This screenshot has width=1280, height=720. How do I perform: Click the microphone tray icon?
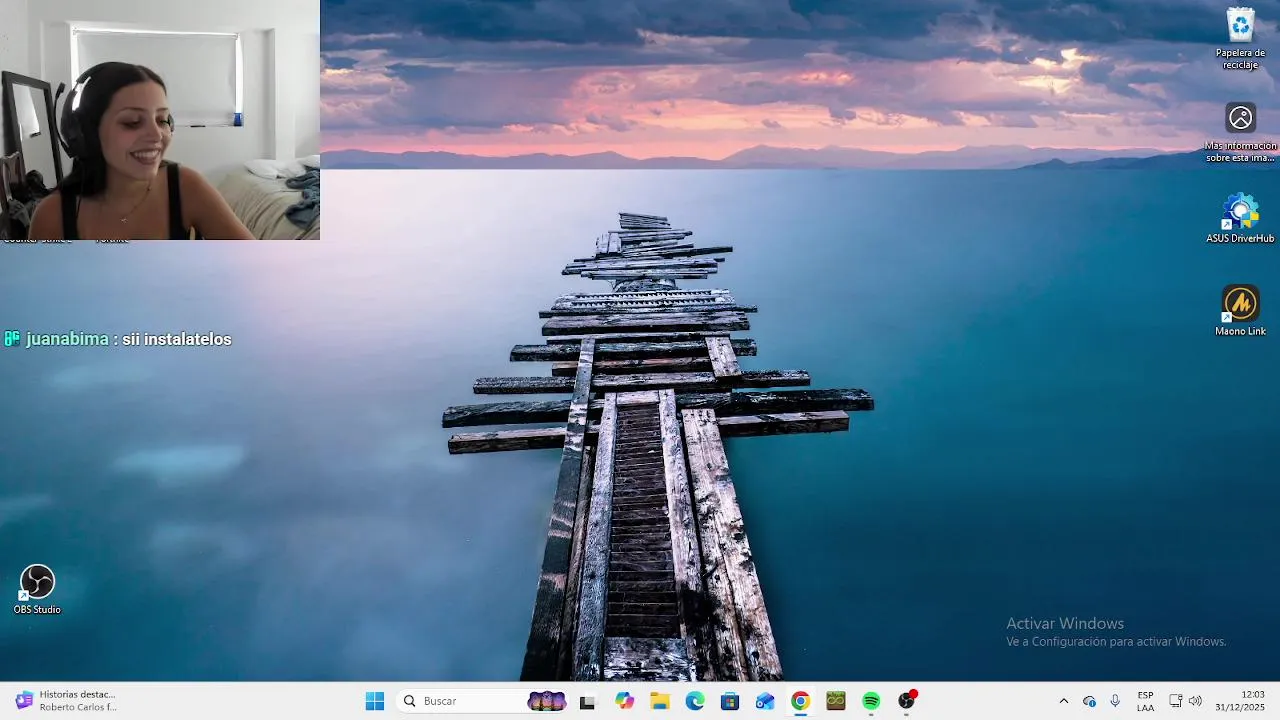click(x=1115, y=701)
